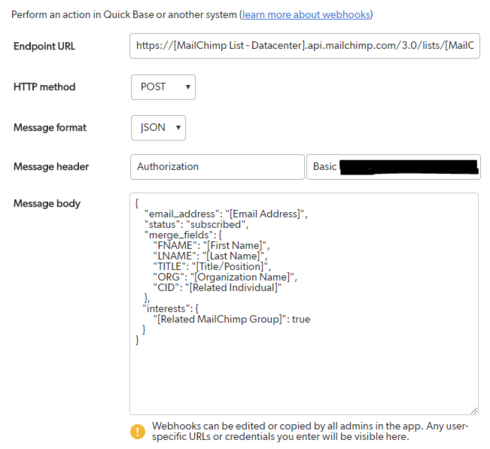The height and width of the screenshot is (449, 490).
Task: Click the "LNAME": "[Last Name]" line
Action: [x=210, y=256]
